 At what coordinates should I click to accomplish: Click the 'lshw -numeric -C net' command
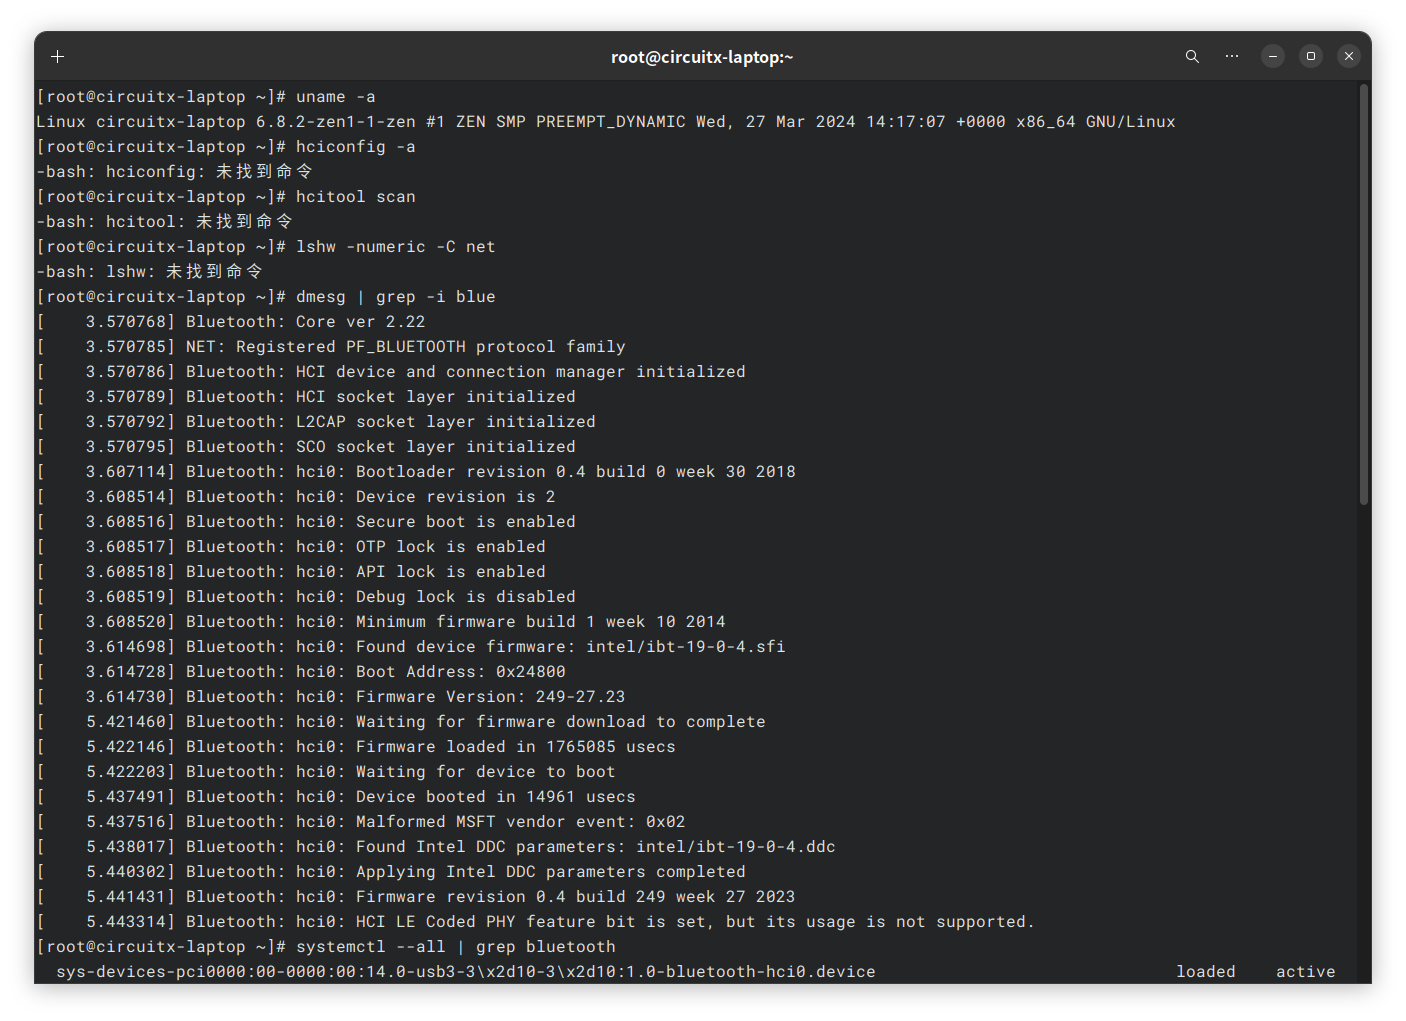pyautogui.click(x=395, y=247)
